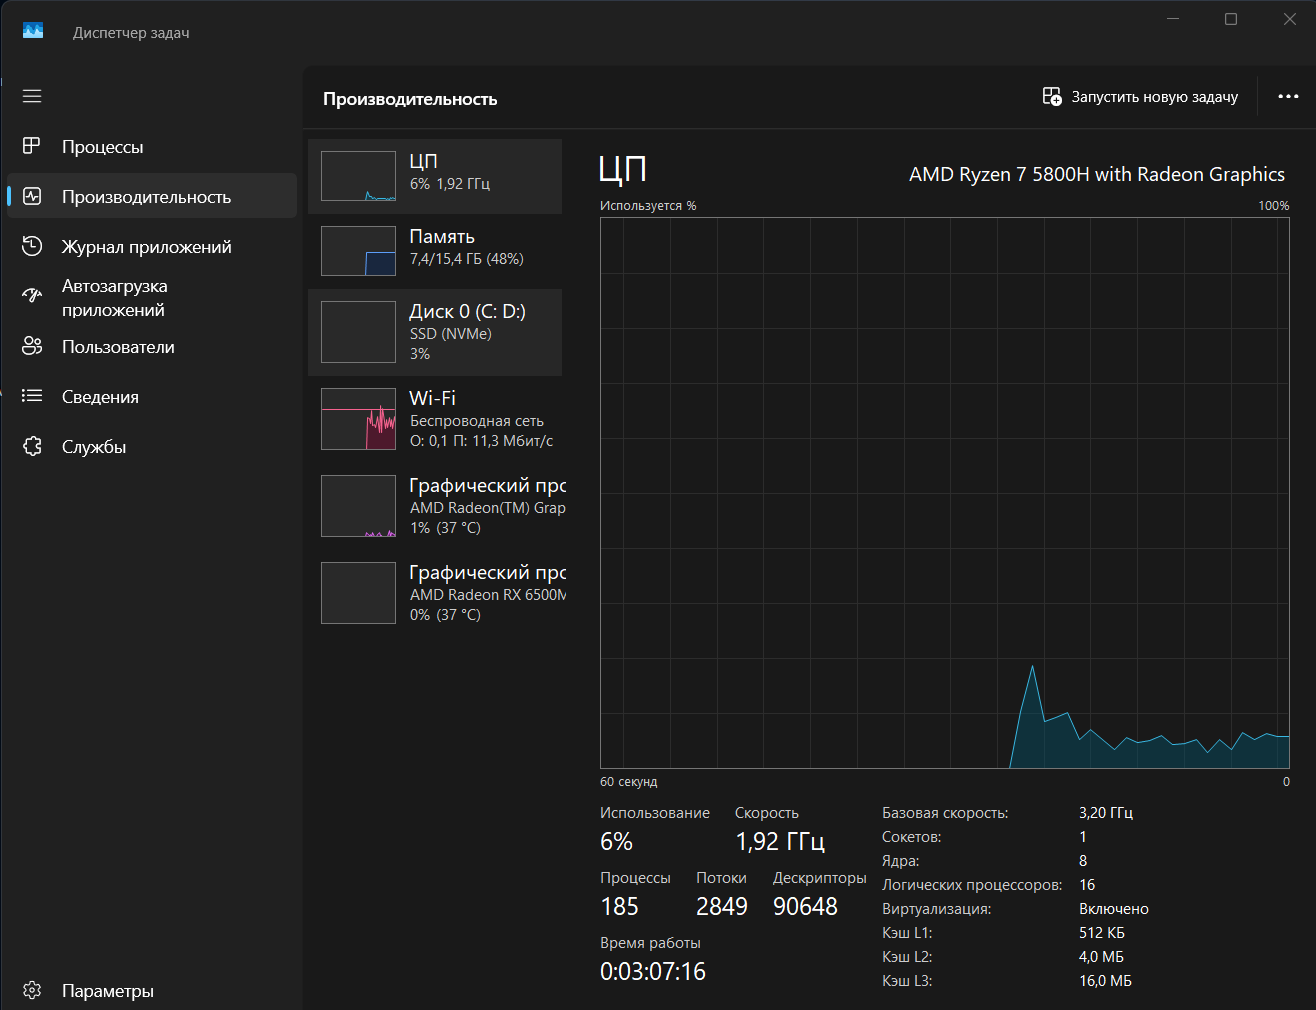Click the Автозагрузка приложений gauge icon

[32, 296]
